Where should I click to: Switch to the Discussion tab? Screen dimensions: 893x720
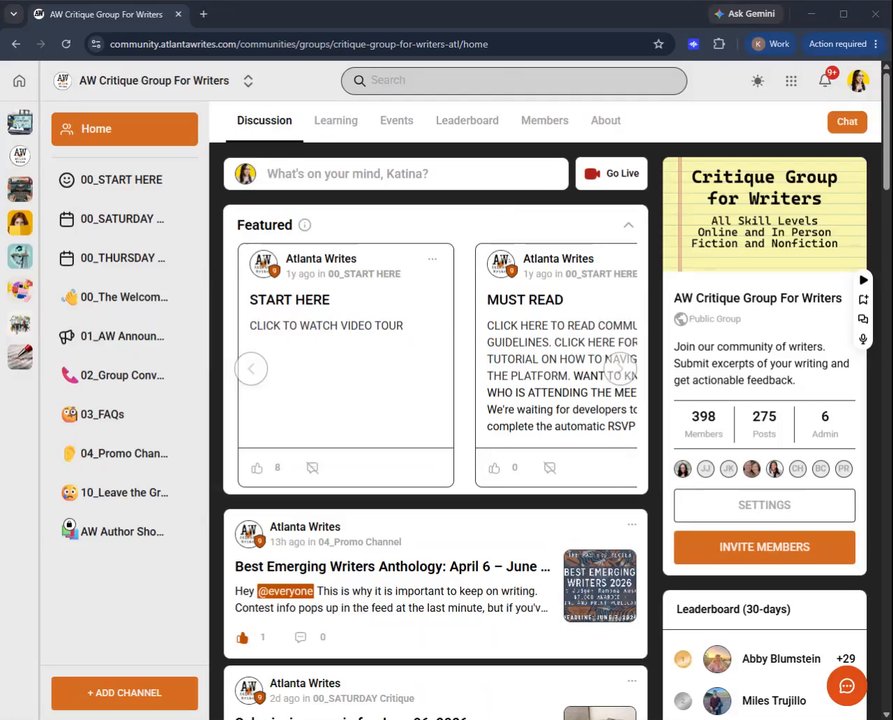(x=264, y=121)
